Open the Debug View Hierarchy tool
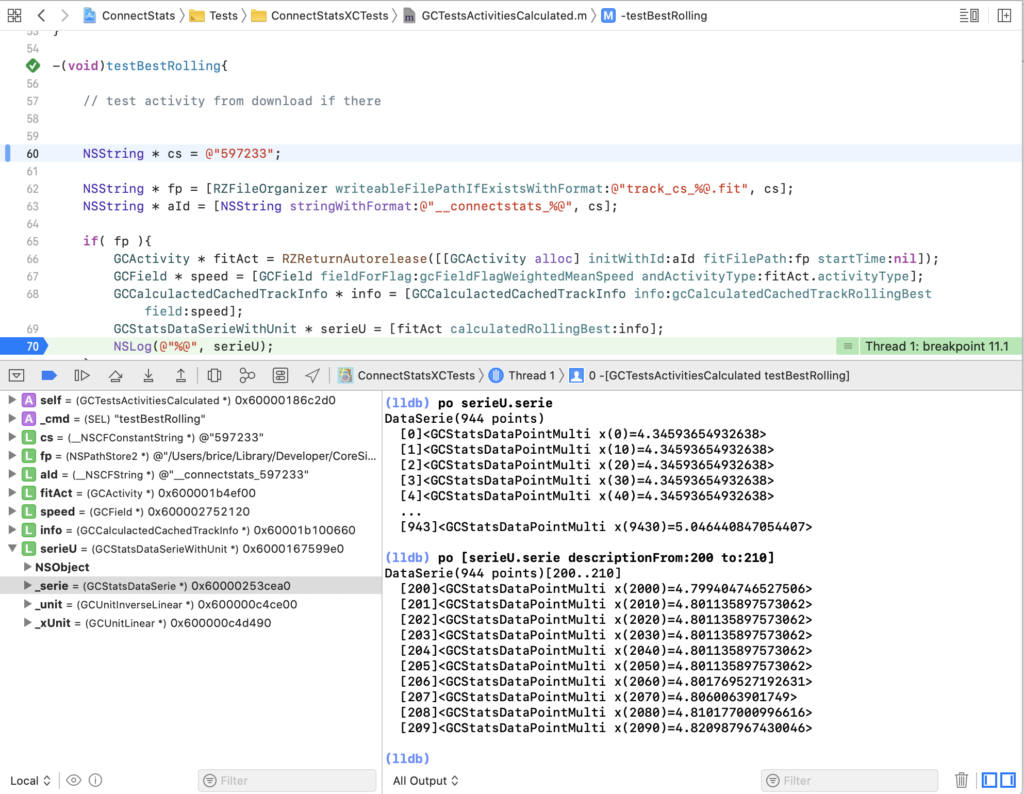Screen dimensions: 1024x794 coord(214,375)
